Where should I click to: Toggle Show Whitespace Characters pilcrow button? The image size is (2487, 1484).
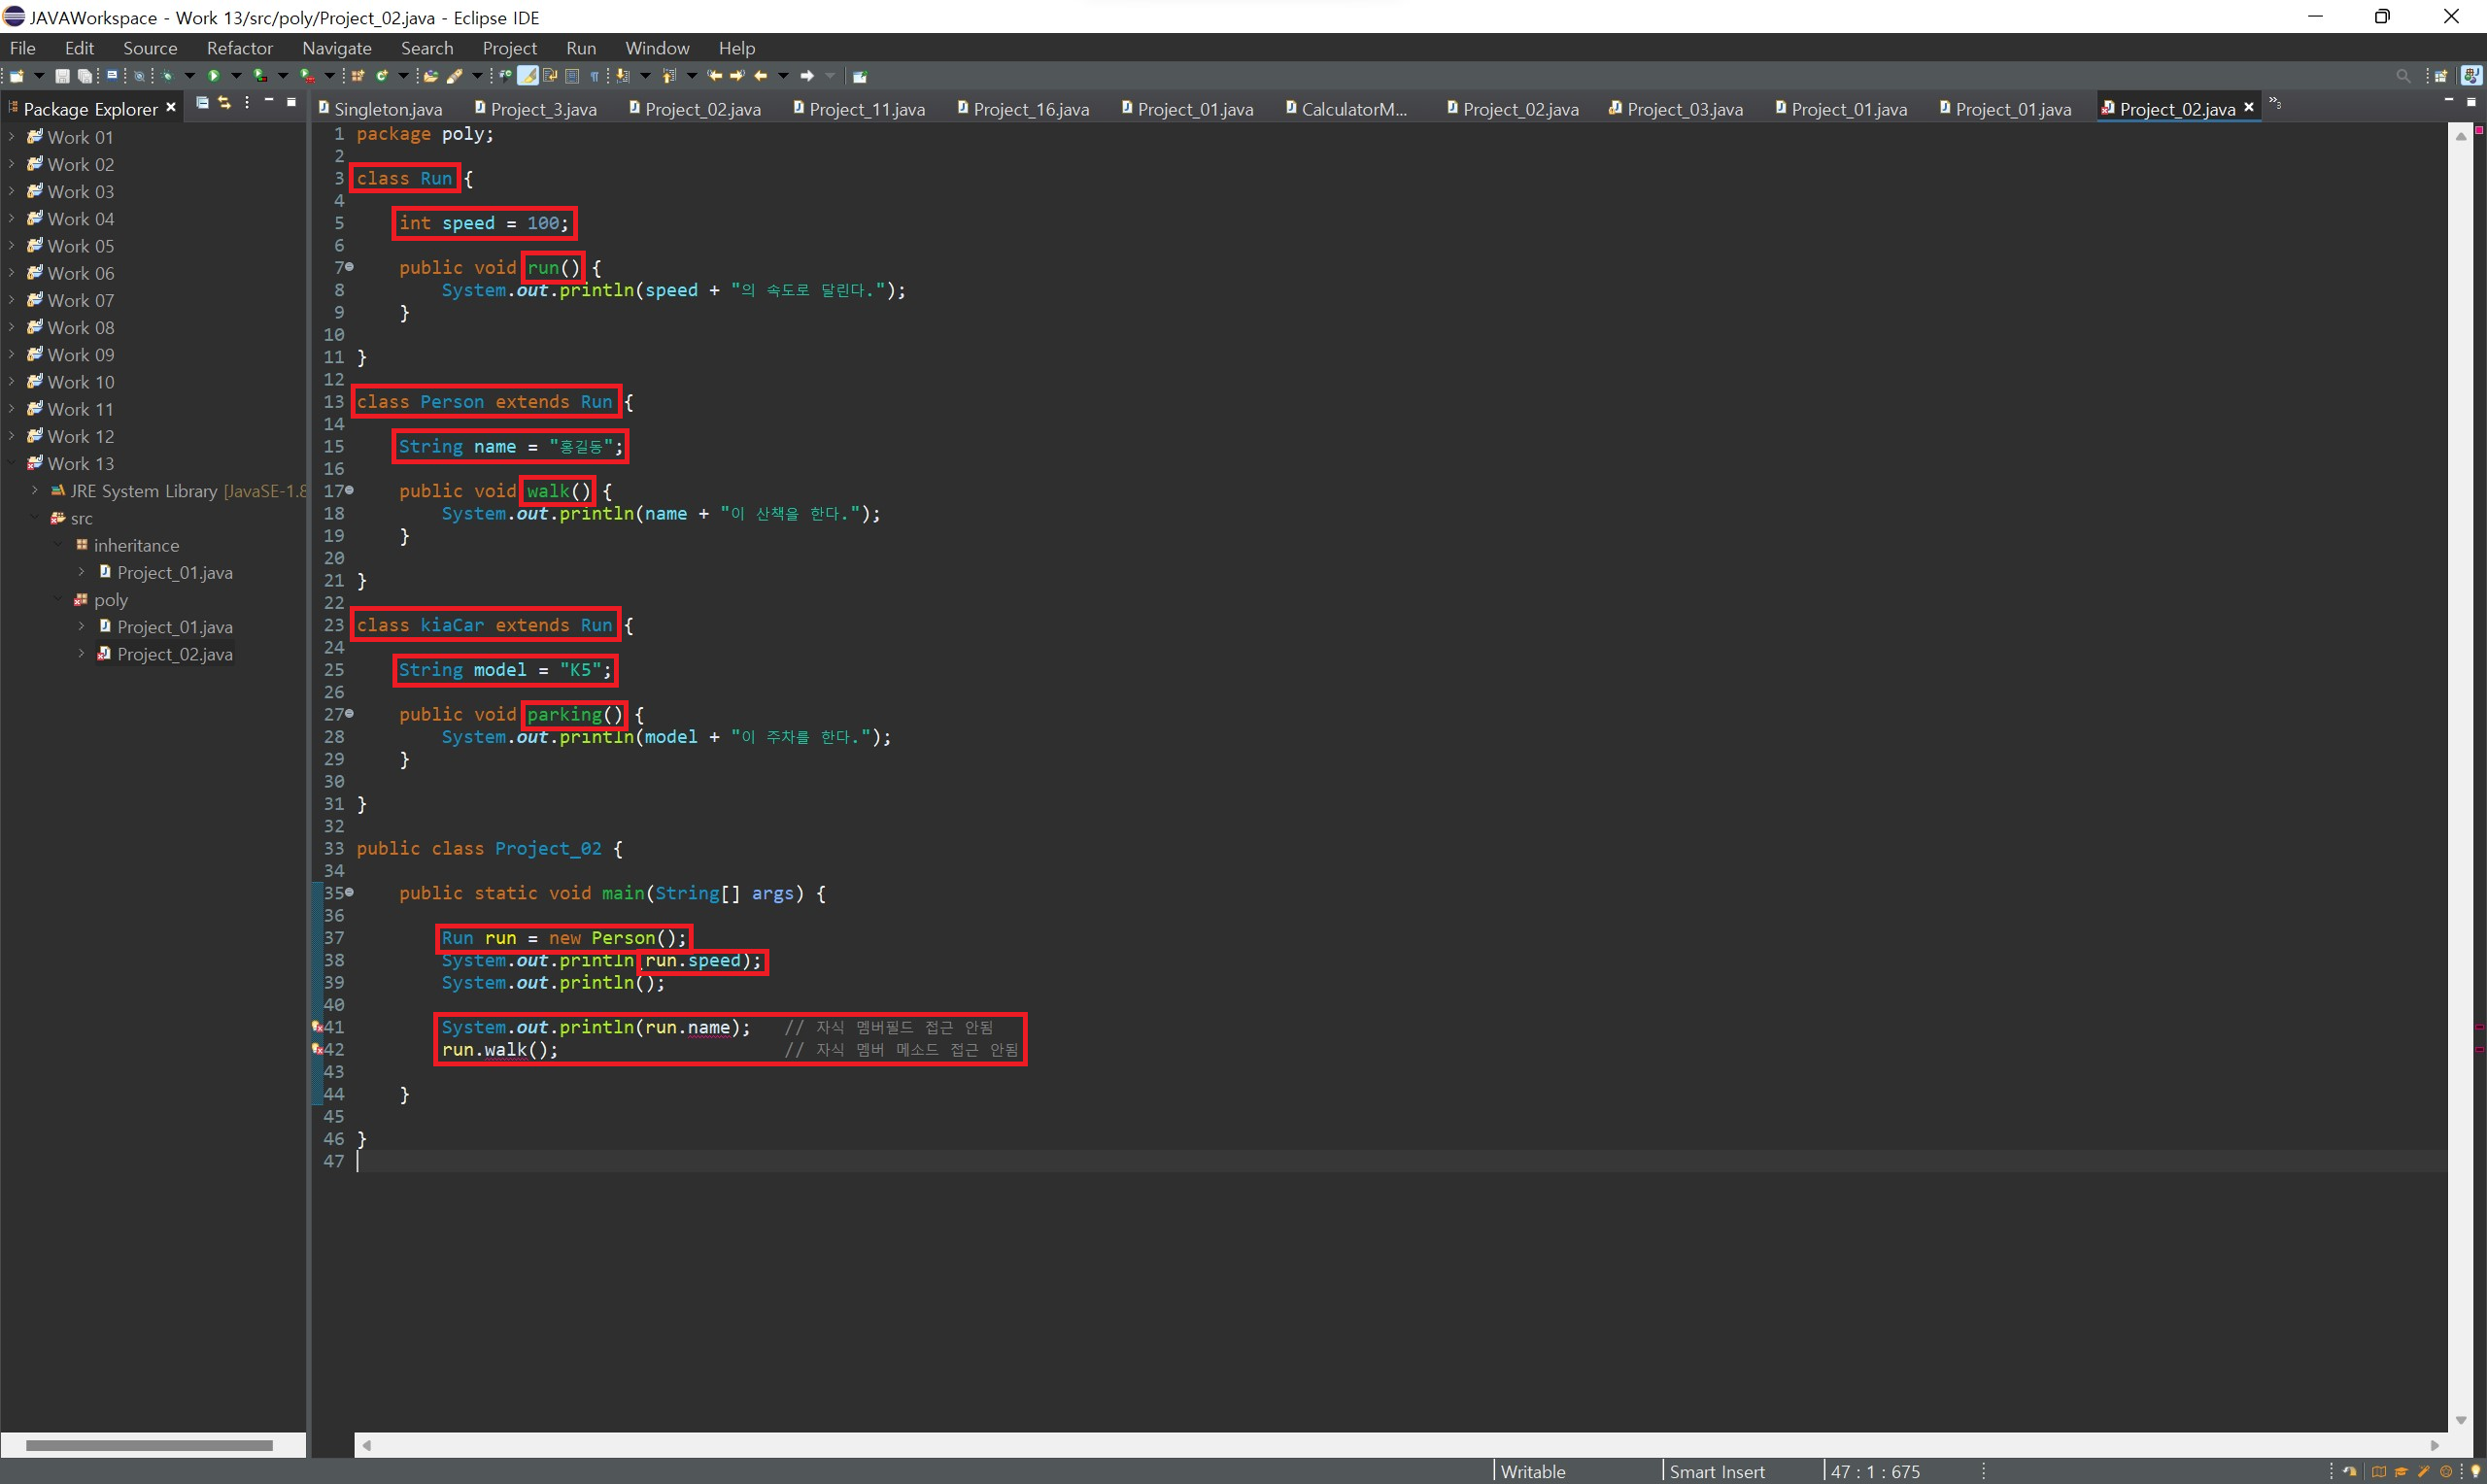[595, 76]
